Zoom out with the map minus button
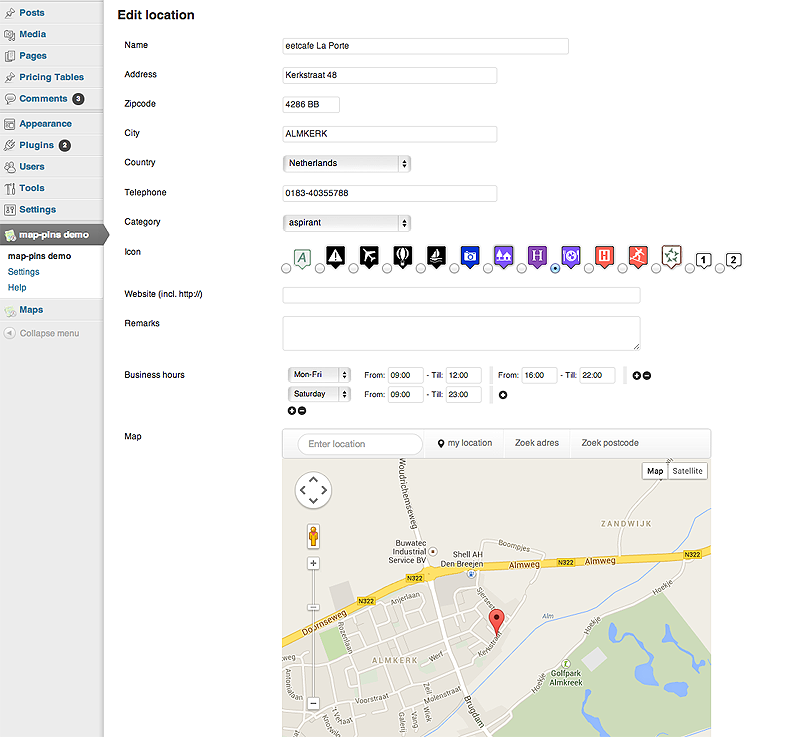Viewport: 800px width, 737px height. click(x=313, y=704)
